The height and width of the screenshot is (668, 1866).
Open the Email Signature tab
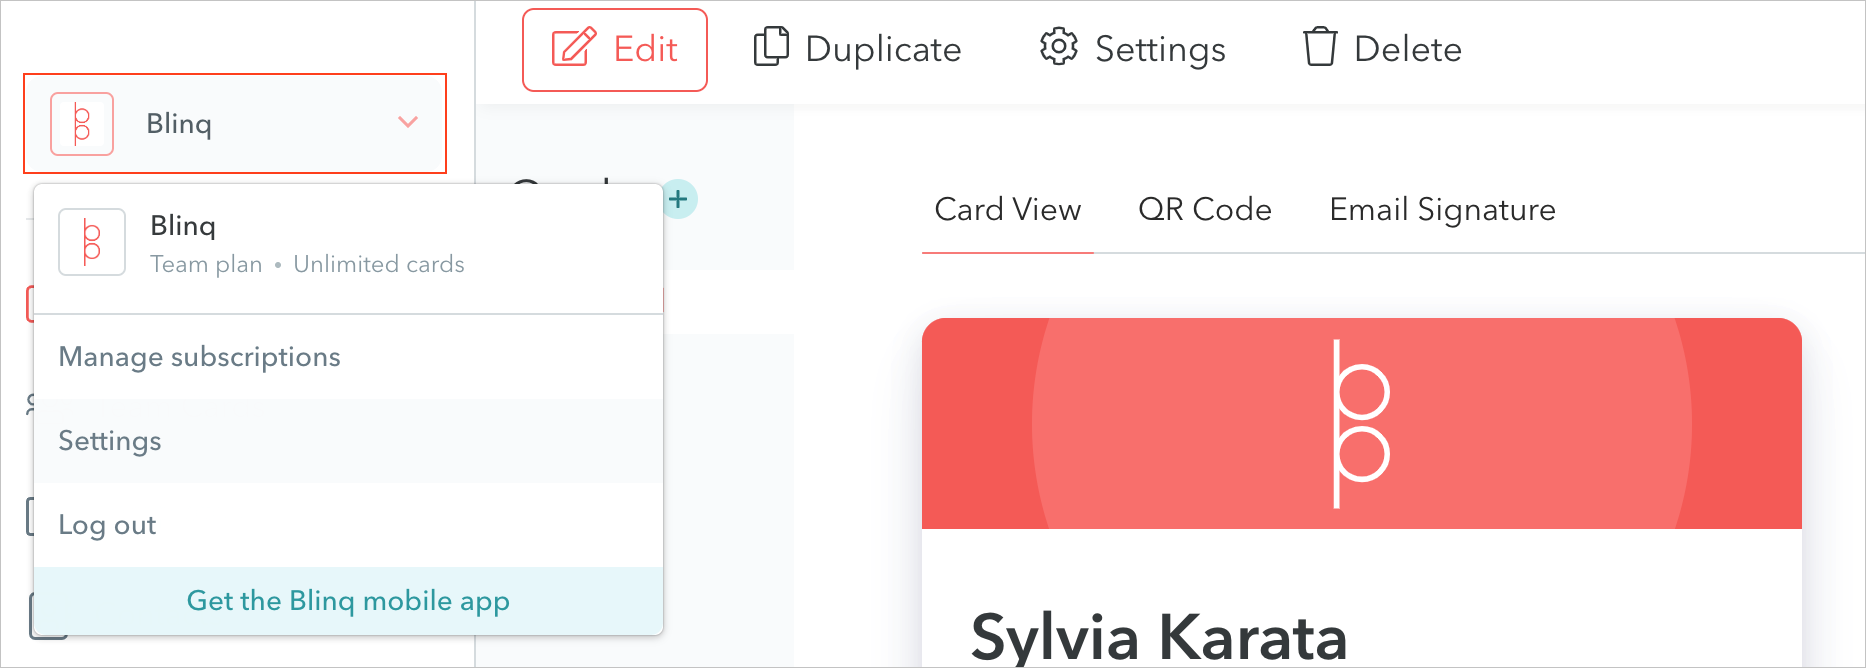click(1442, 210)
